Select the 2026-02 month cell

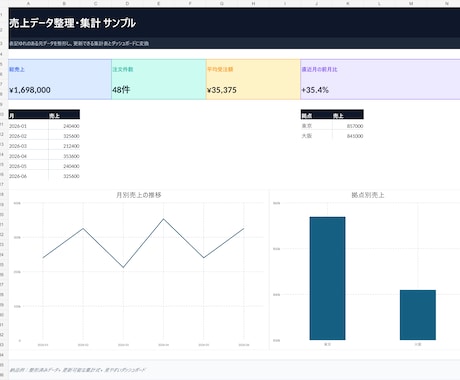(x=28, y=136)
